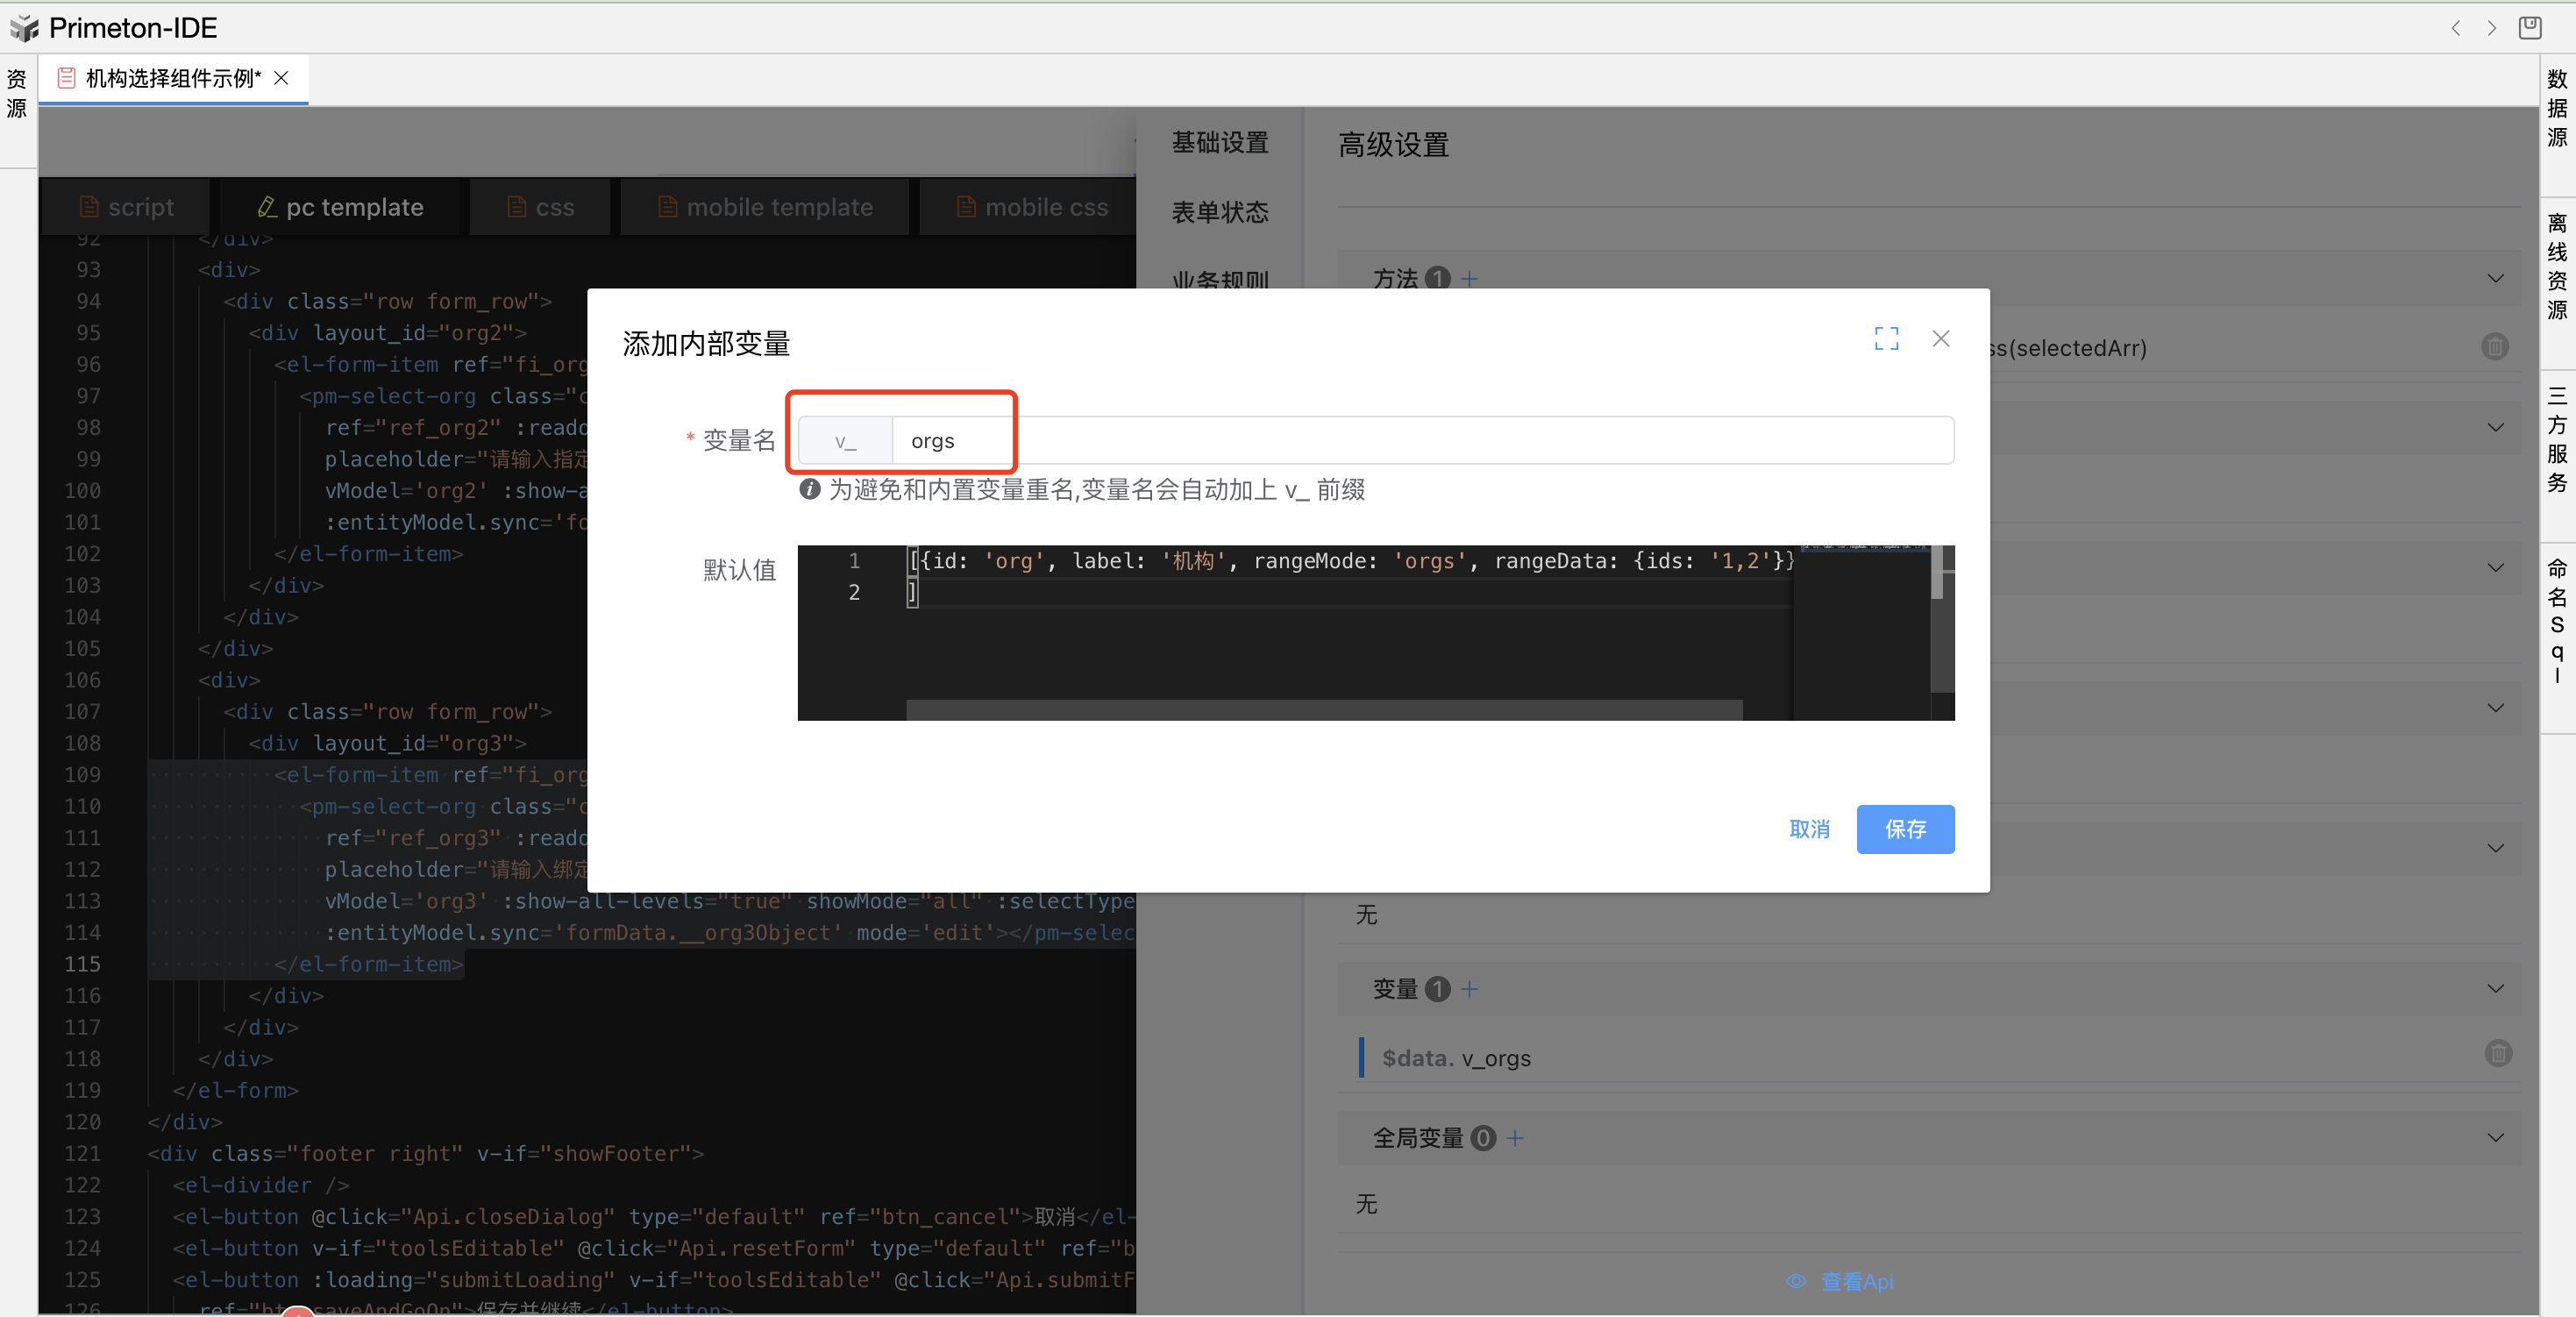Click the horizontal scrollbar in default value editor
2576x1317 pixels.
pos(1323,709)
